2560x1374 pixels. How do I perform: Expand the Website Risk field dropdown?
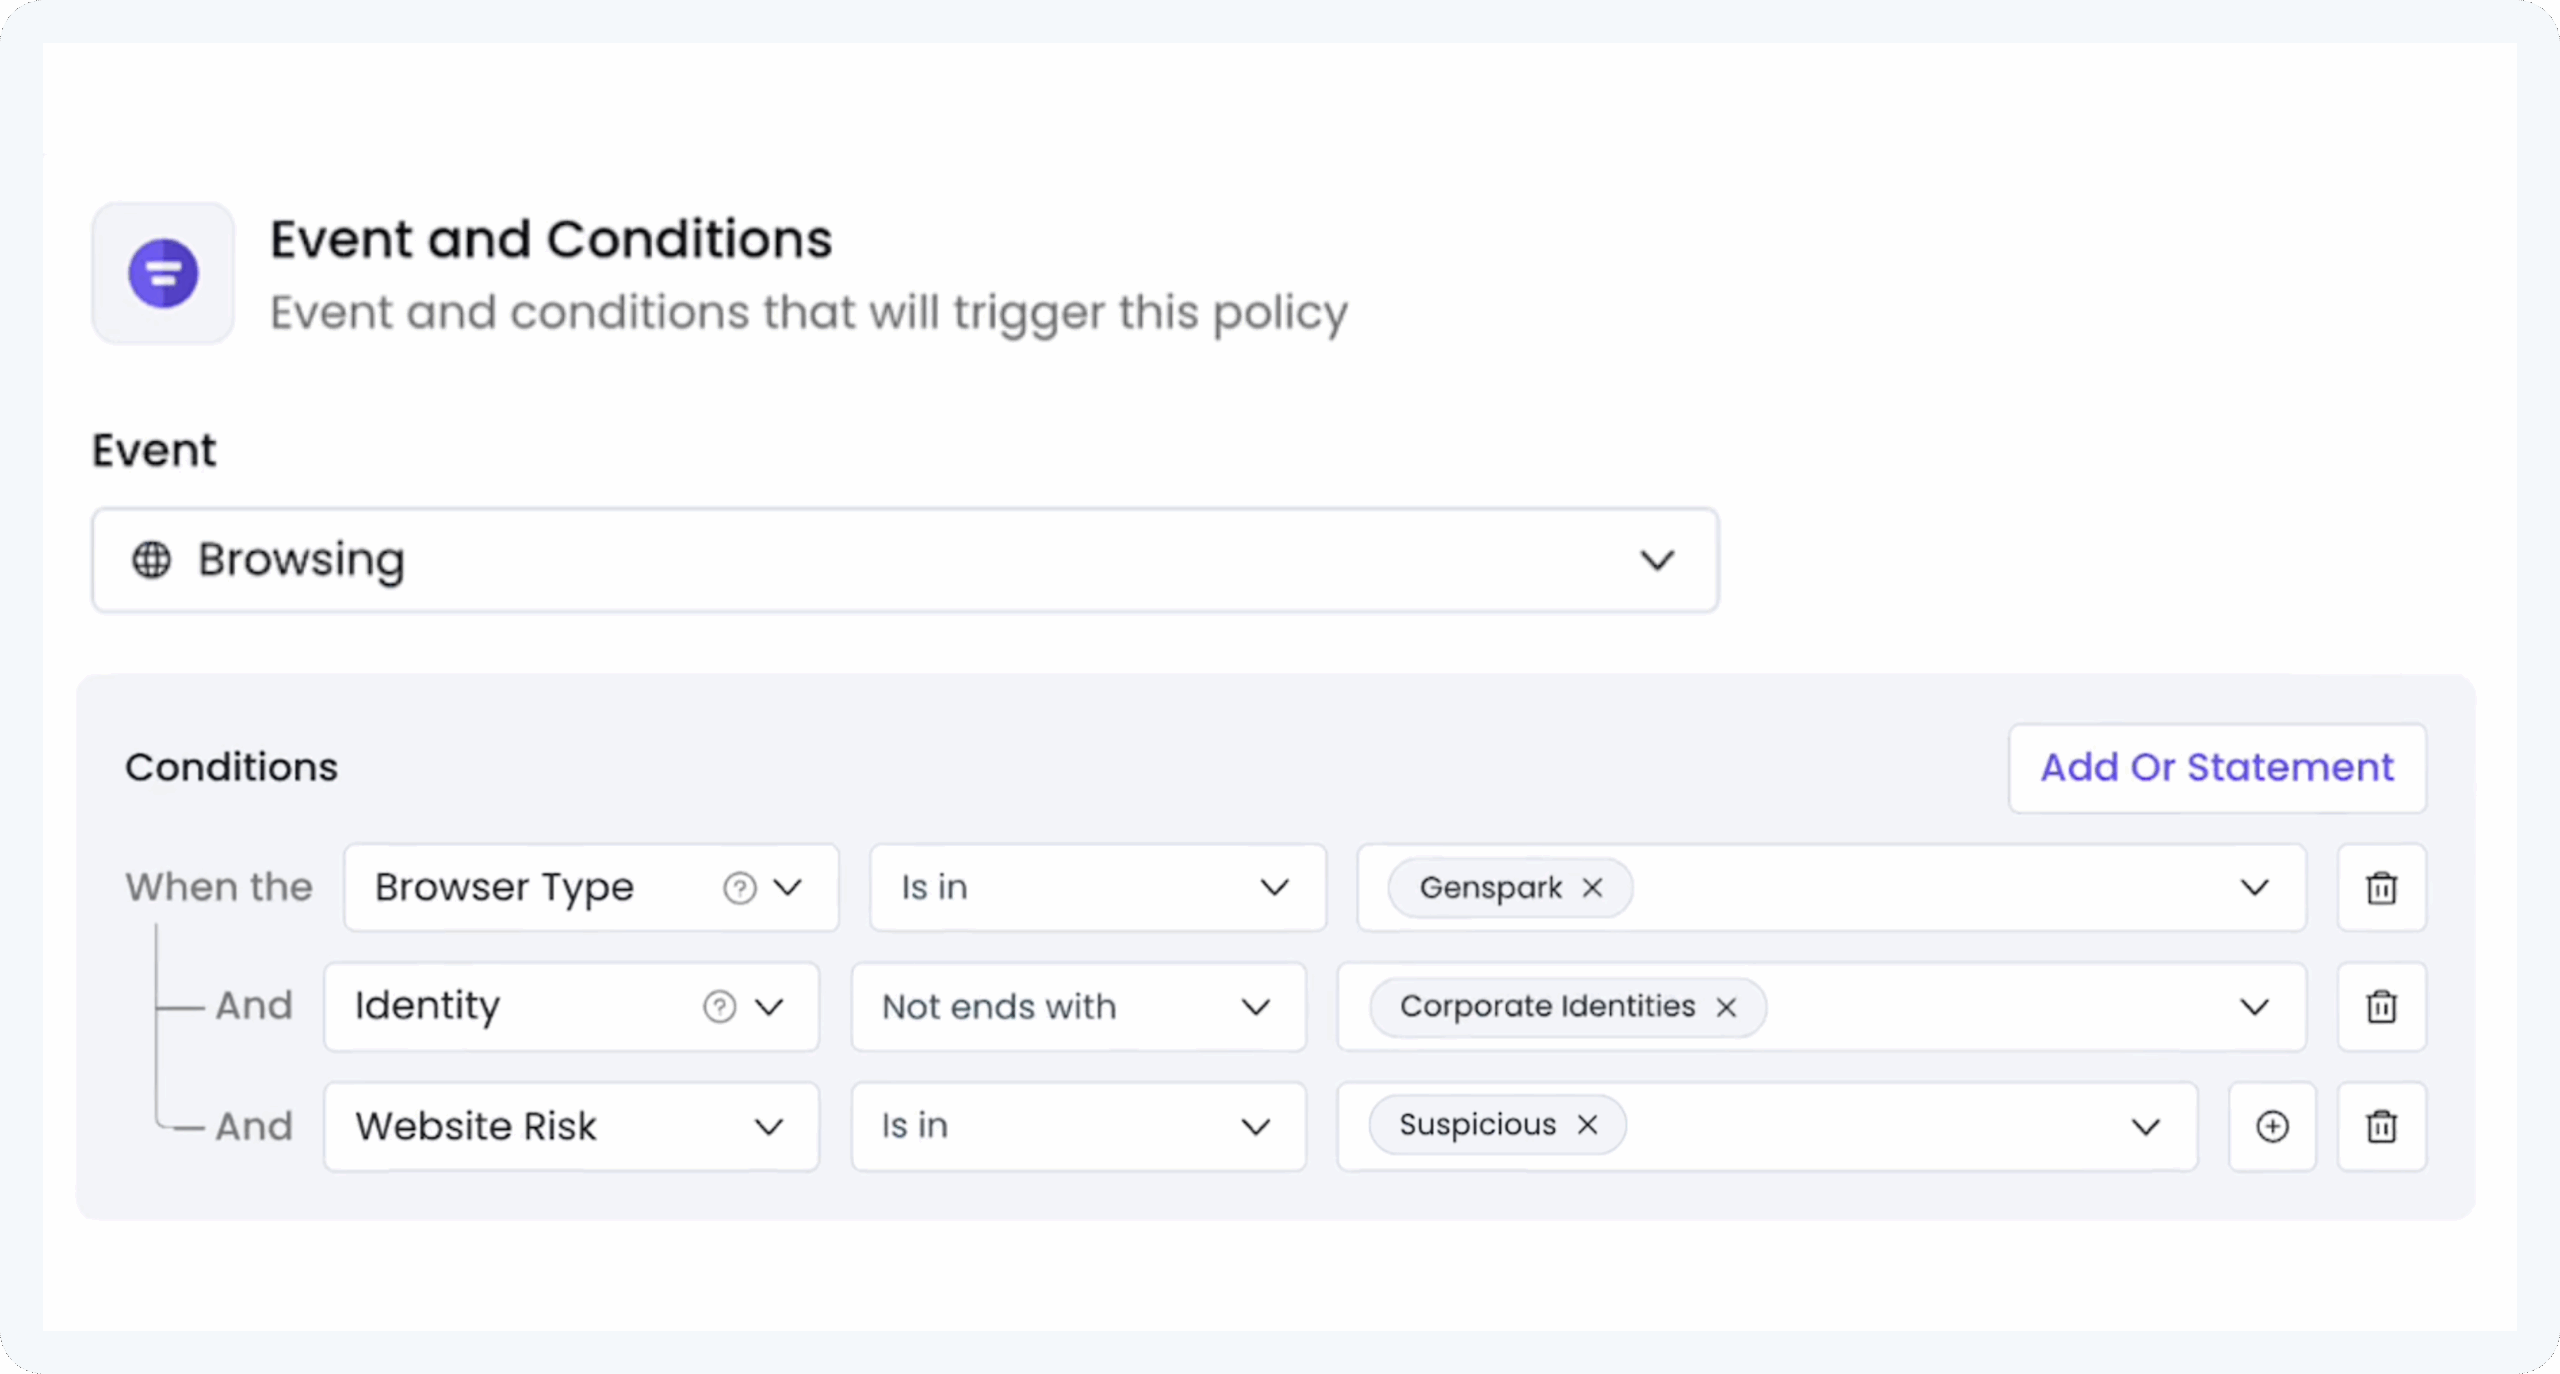tap(768, 1127)
